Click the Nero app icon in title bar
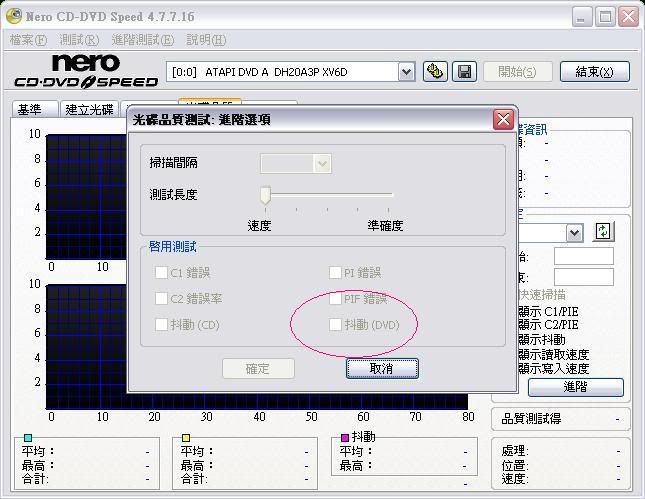645x499 pixels. point(13,17)
